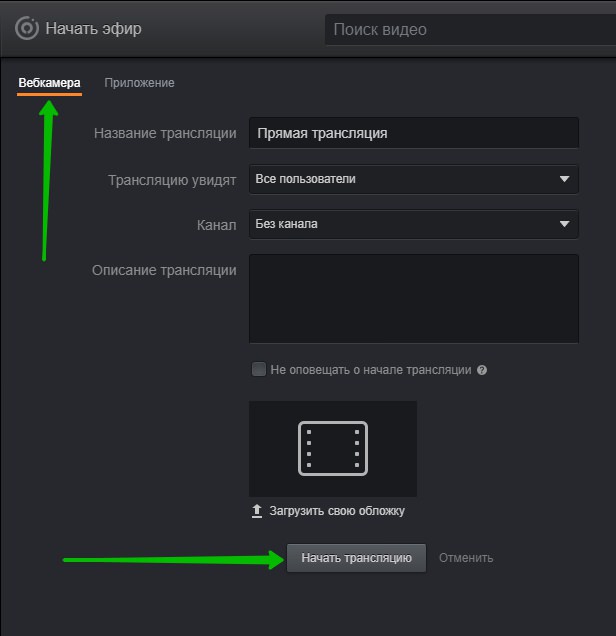Open the 'Трансляцию увидят' combo box

tap(412, 180)
